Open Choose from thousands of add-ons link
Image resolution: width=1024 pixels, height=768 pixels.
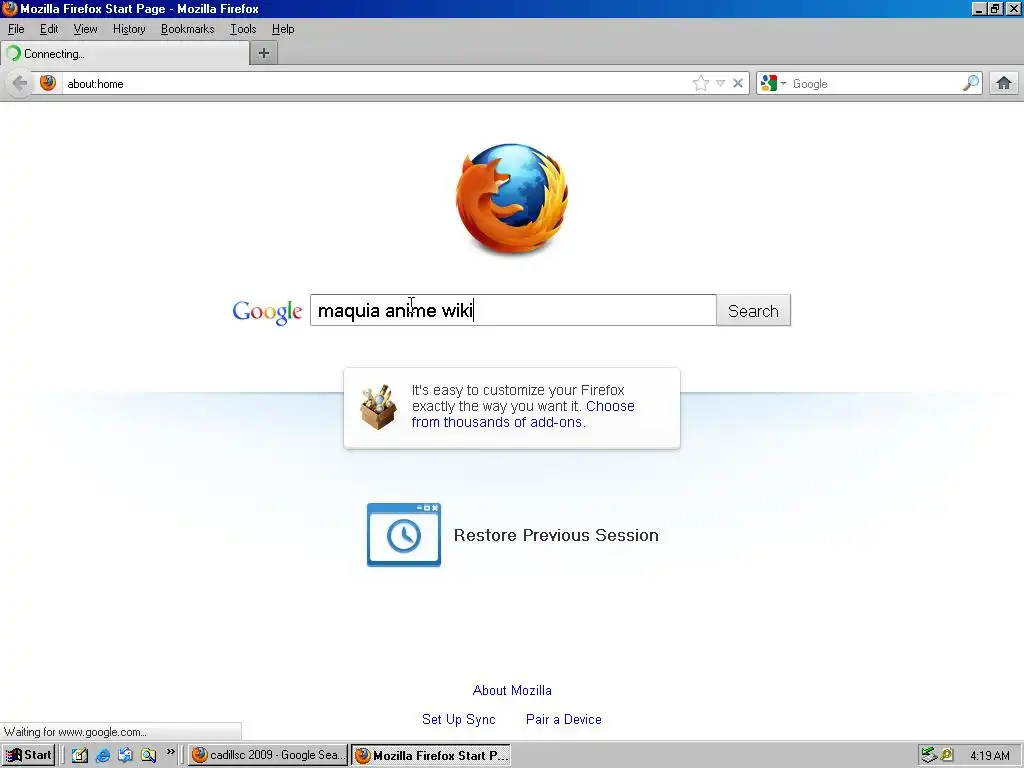click(523, 414)
